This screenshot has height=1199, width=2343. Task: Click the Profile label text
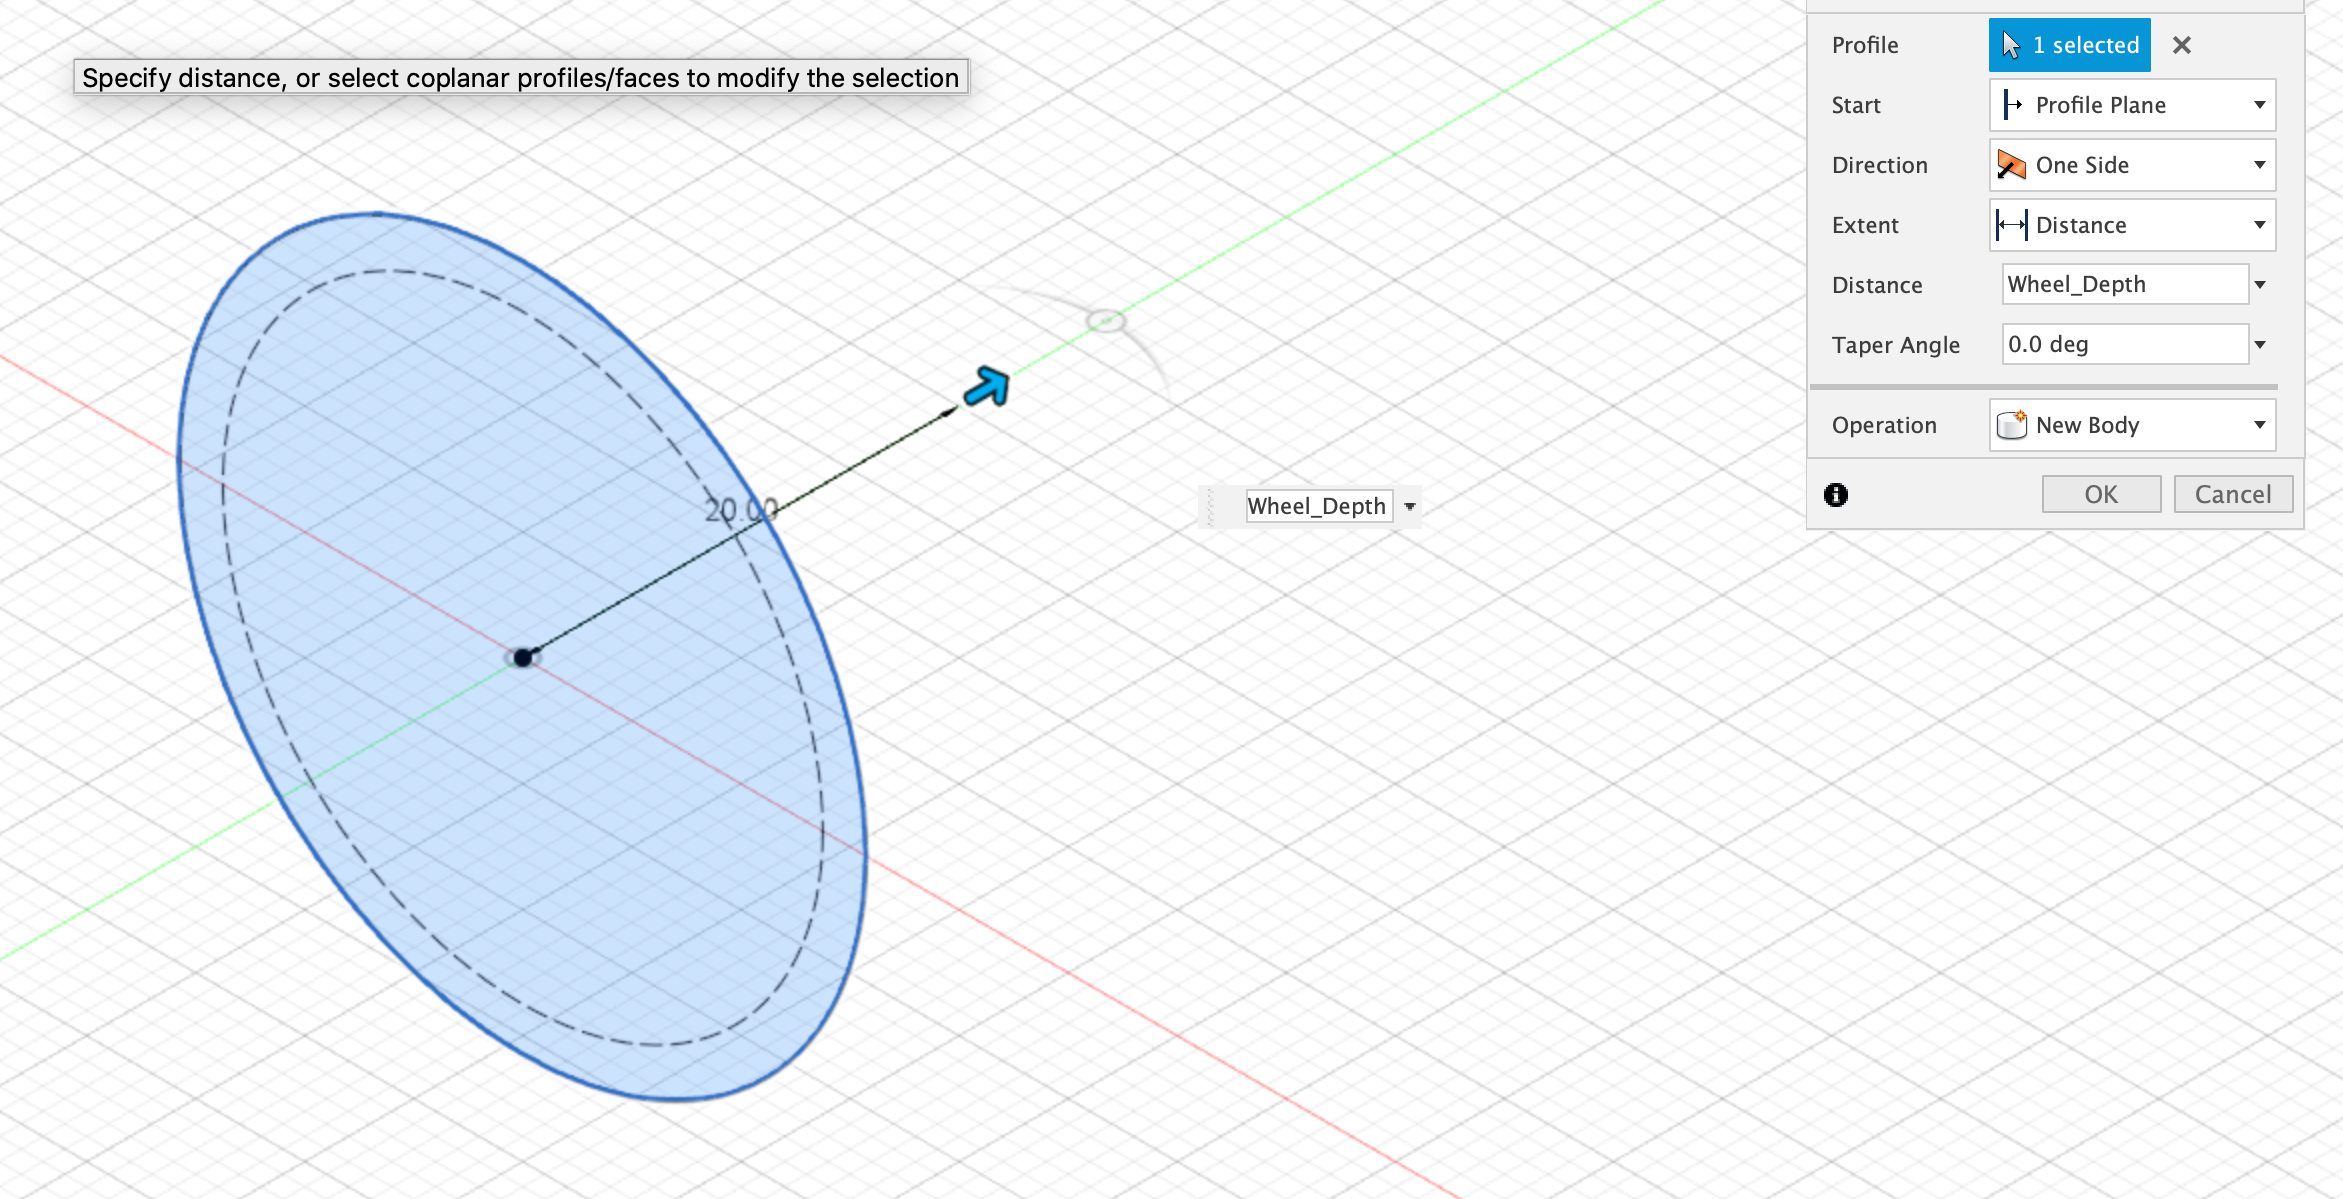(x=1865, y=45)
